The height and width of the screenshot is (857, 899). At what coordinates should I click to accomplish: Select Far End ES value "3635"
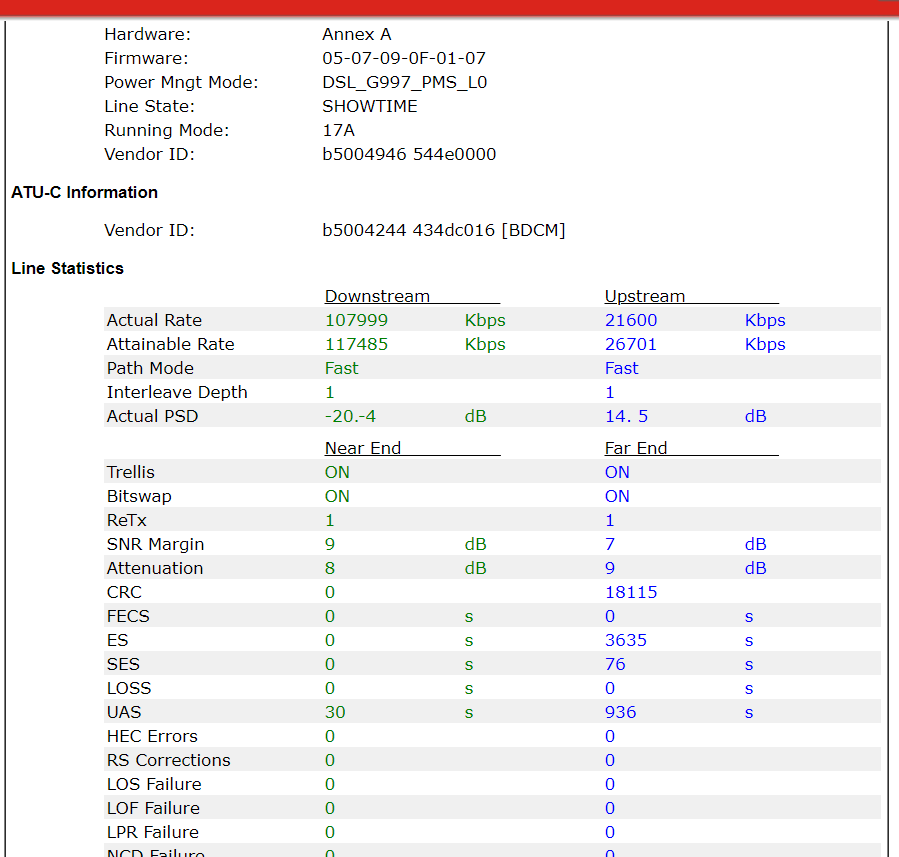click(626, 641)
